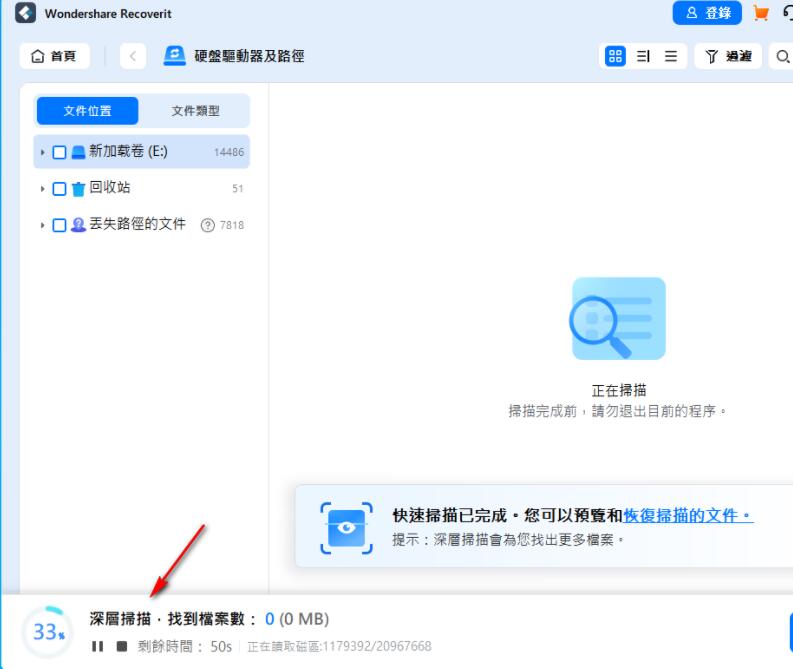Click the 丟失路徑的文件 person icon
Viewport: 793px width, 669px height.
(78, 225)
